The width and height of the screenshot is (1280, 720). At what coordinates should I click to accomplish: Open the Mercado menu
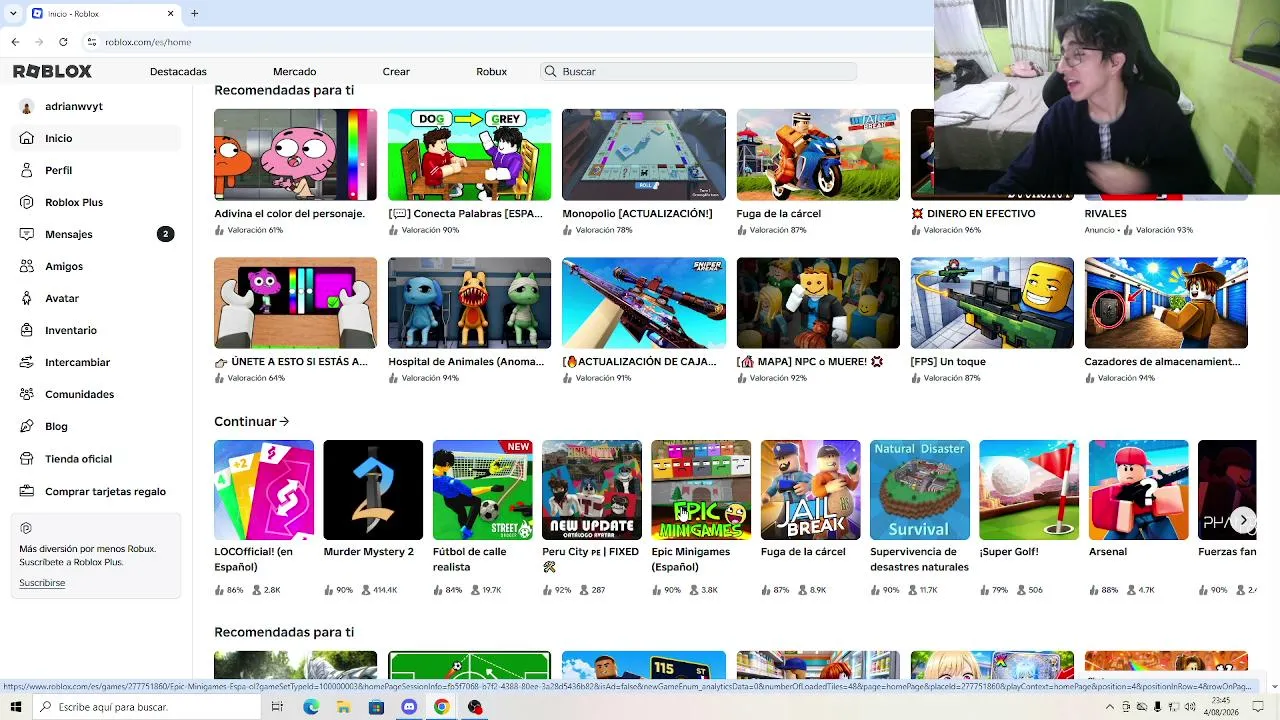click(x=294, y=72)
